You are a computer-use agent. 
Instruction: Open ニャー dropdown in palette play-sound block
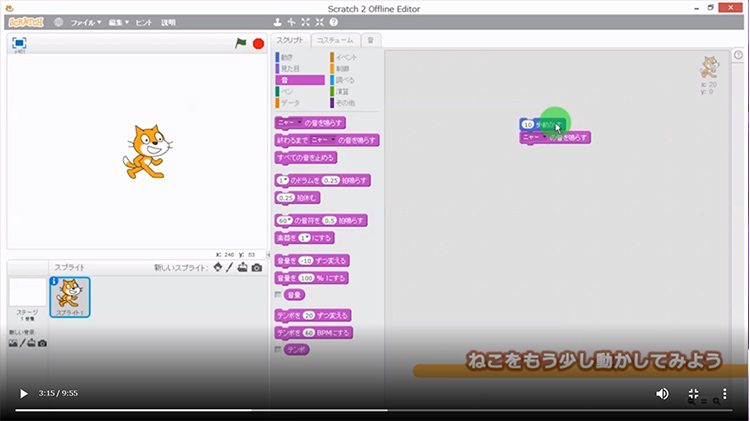pos(290,122)
